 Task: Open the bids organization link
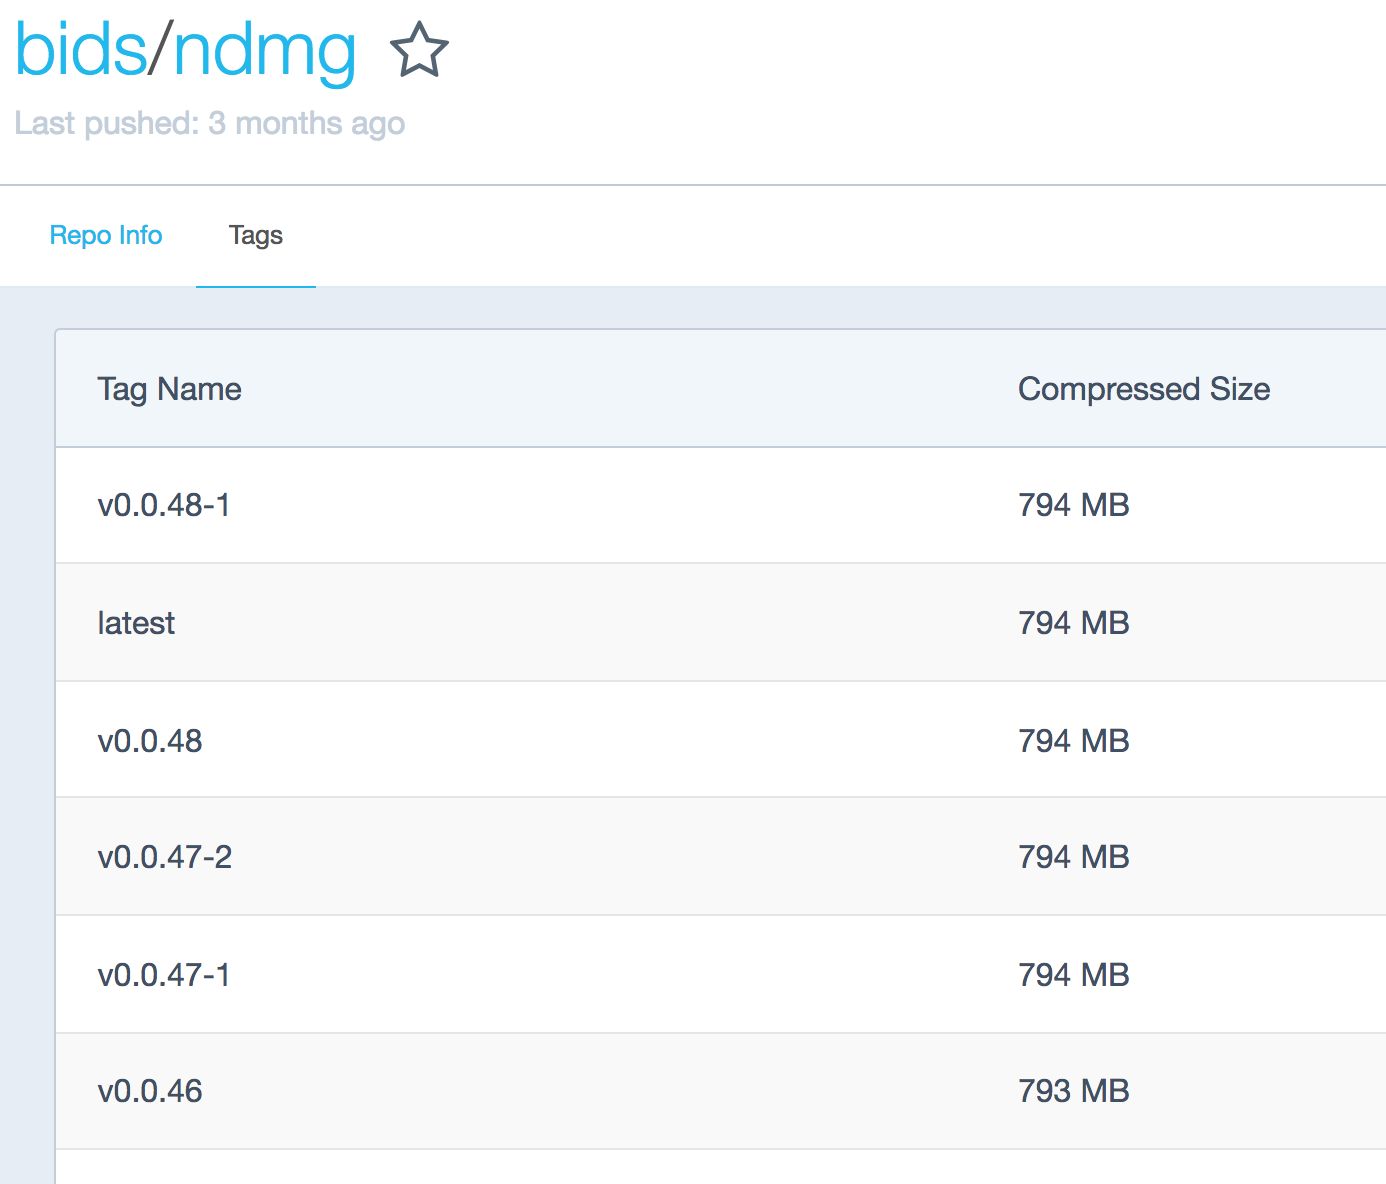pos(80,51)
